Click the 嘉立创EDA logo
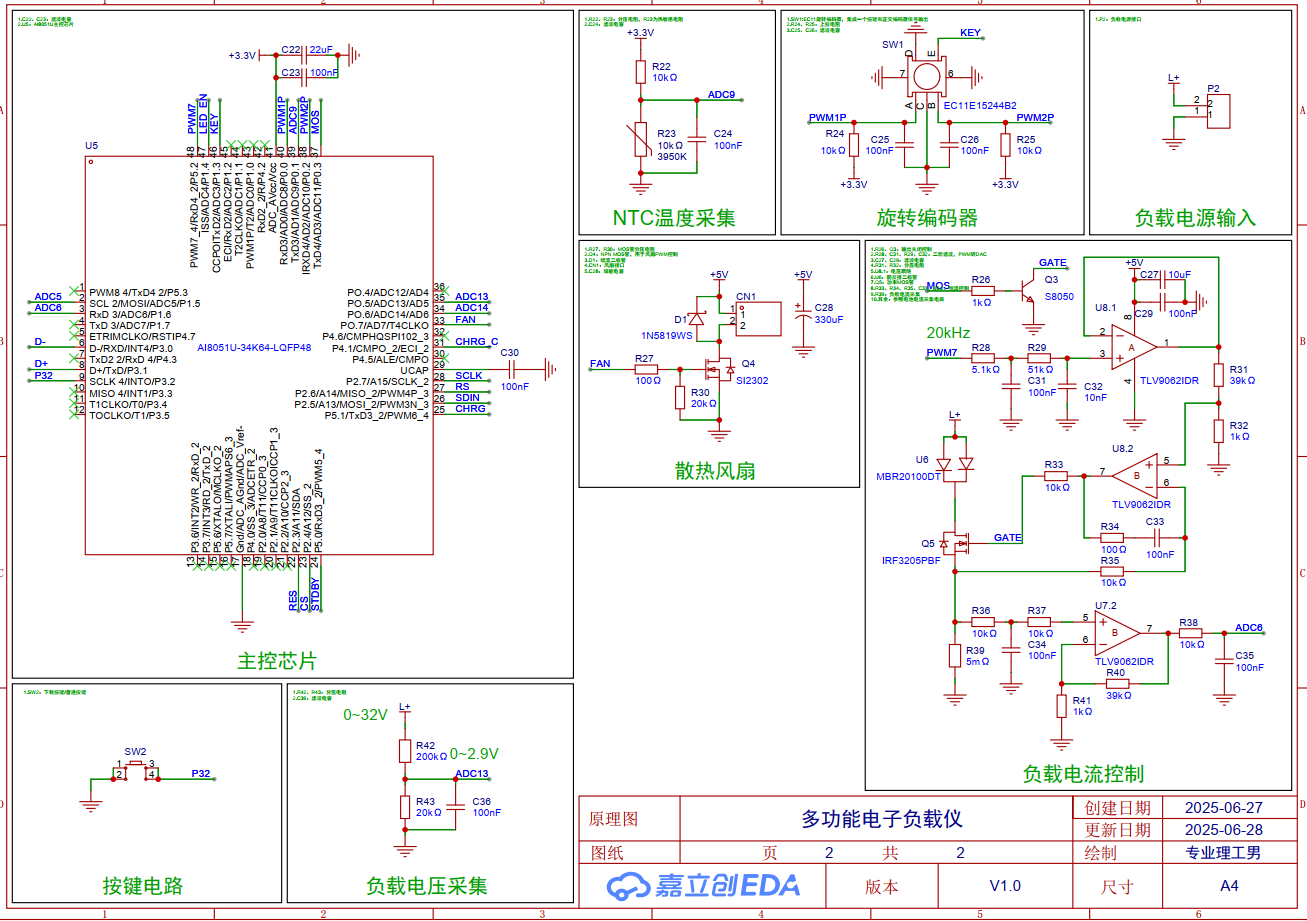Viewport: 1307px width, 921px height. click(704, 885)
